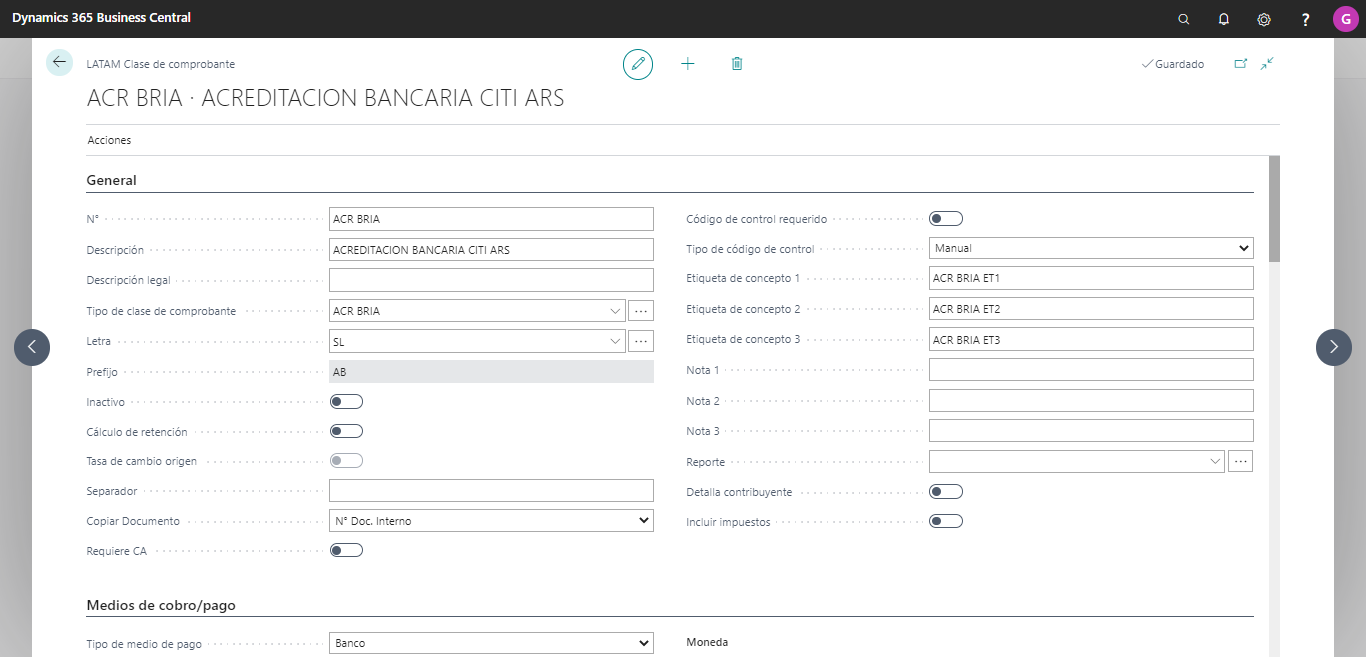Click the Etiqueta de concepto 1 field
Image resolution: width=1366 pixels, height=657 pixels.
coord(1091,278)
